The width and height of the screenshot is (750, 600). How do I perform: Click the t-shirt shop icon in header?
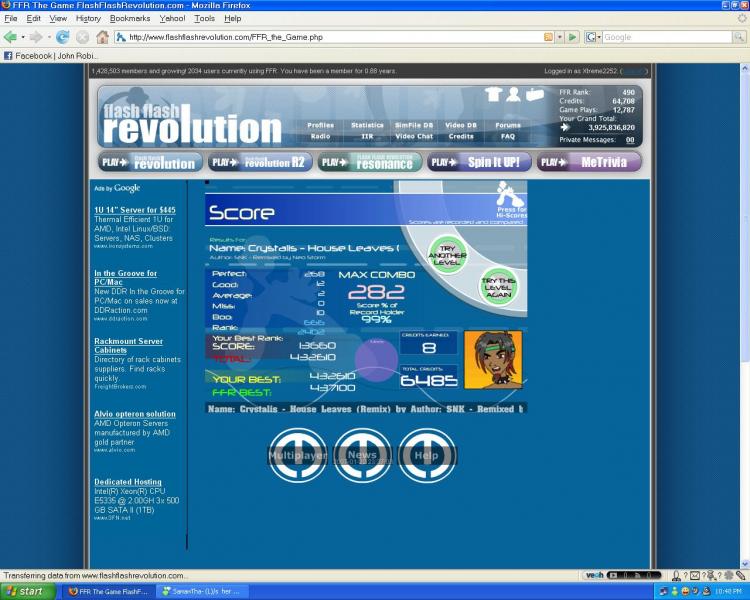tap(493, 94)
